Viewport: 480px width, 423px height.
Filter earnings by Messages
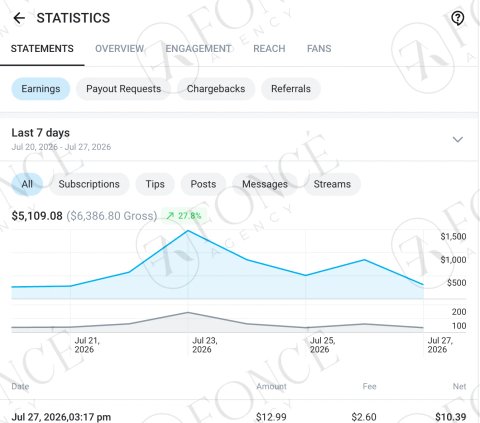pyautogui.click(x=265, y=184)
